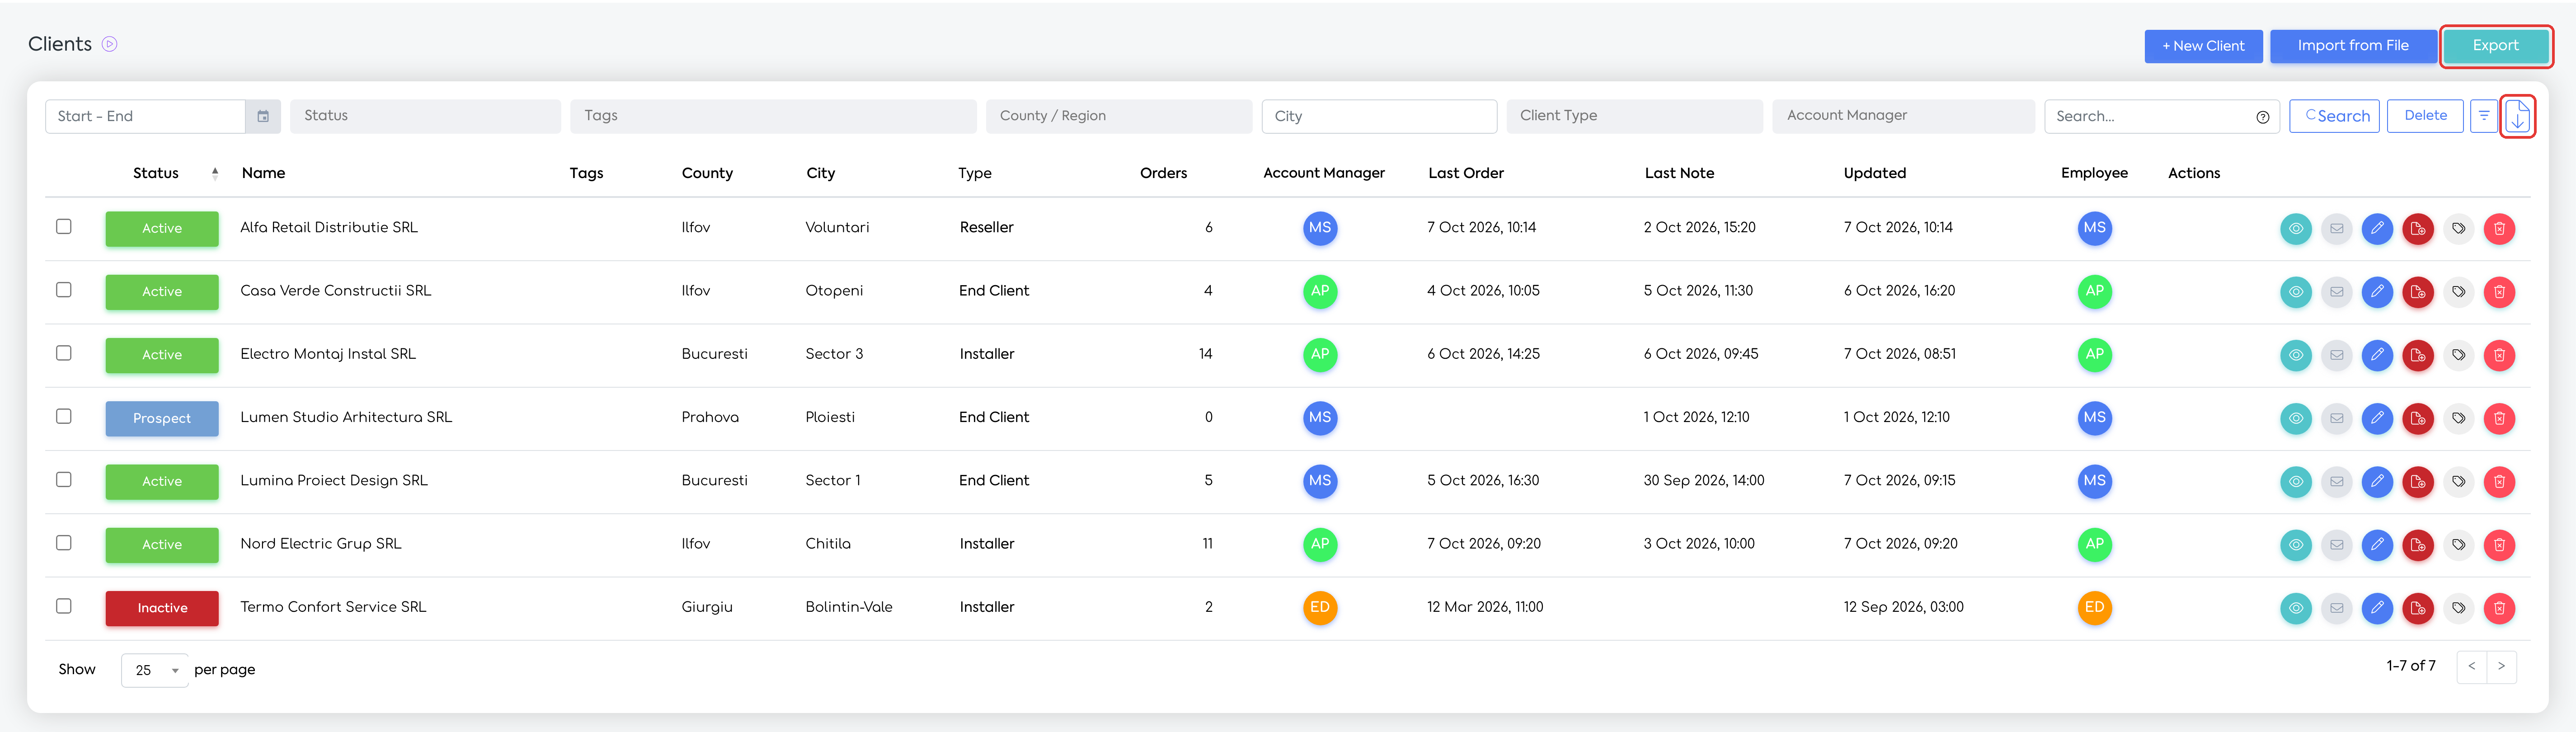
Task: Click the teal Export button
Action: click(x=2496, y=46)
